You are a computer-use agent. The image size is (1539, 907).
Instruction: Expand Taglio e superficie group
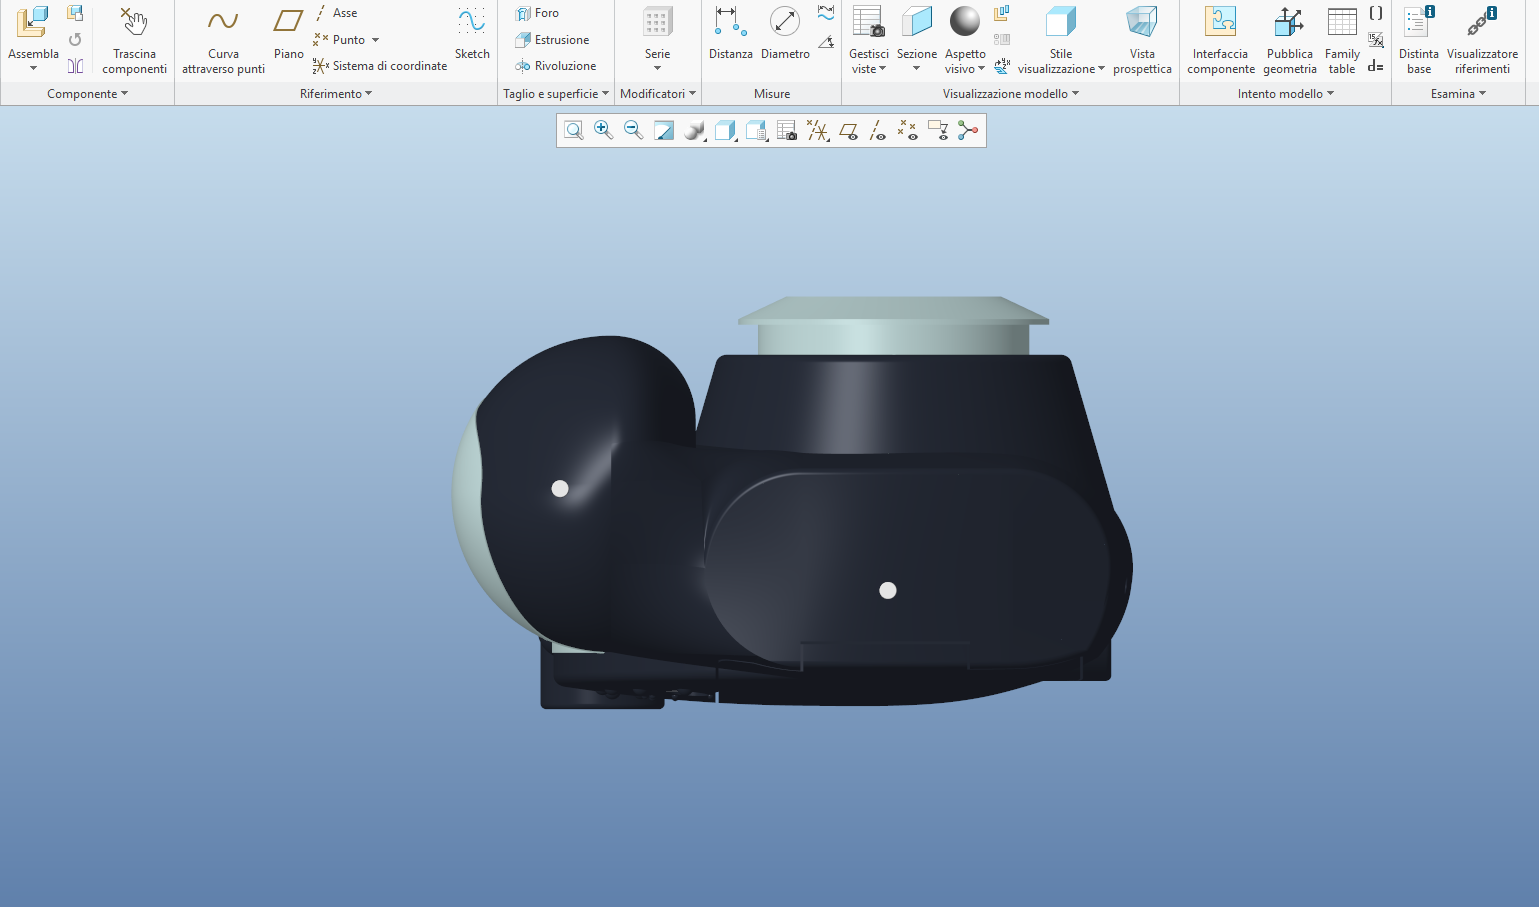(556, 93)
